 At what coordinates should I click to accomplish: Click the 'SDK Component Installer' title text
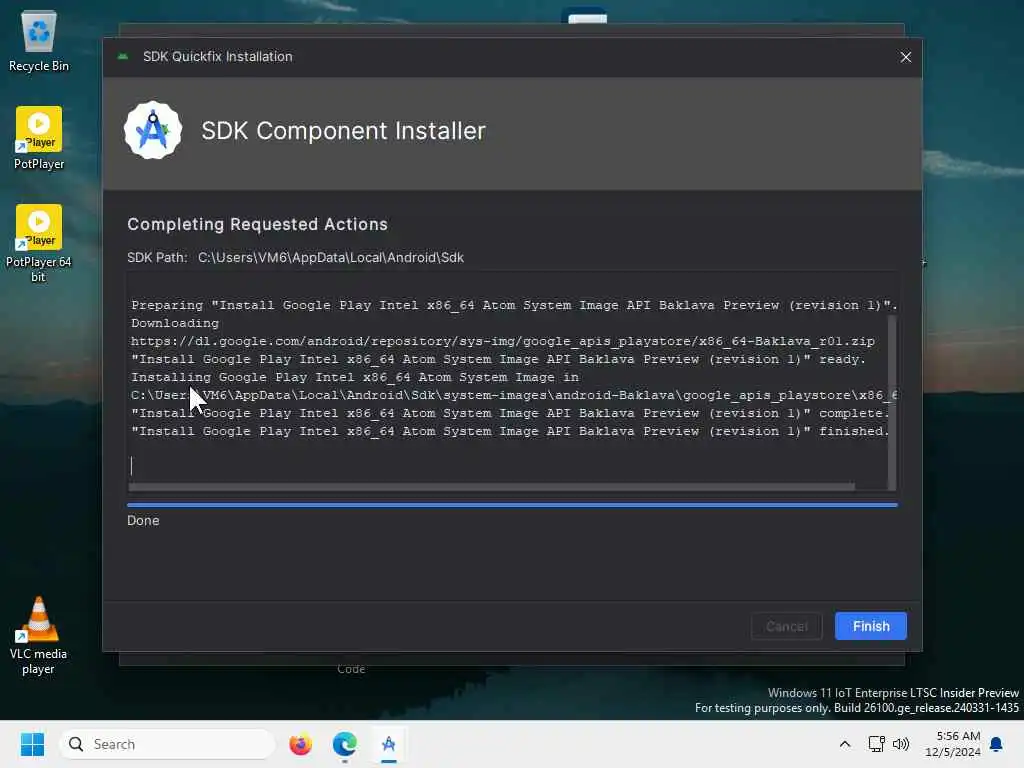(x=344, y=131)
